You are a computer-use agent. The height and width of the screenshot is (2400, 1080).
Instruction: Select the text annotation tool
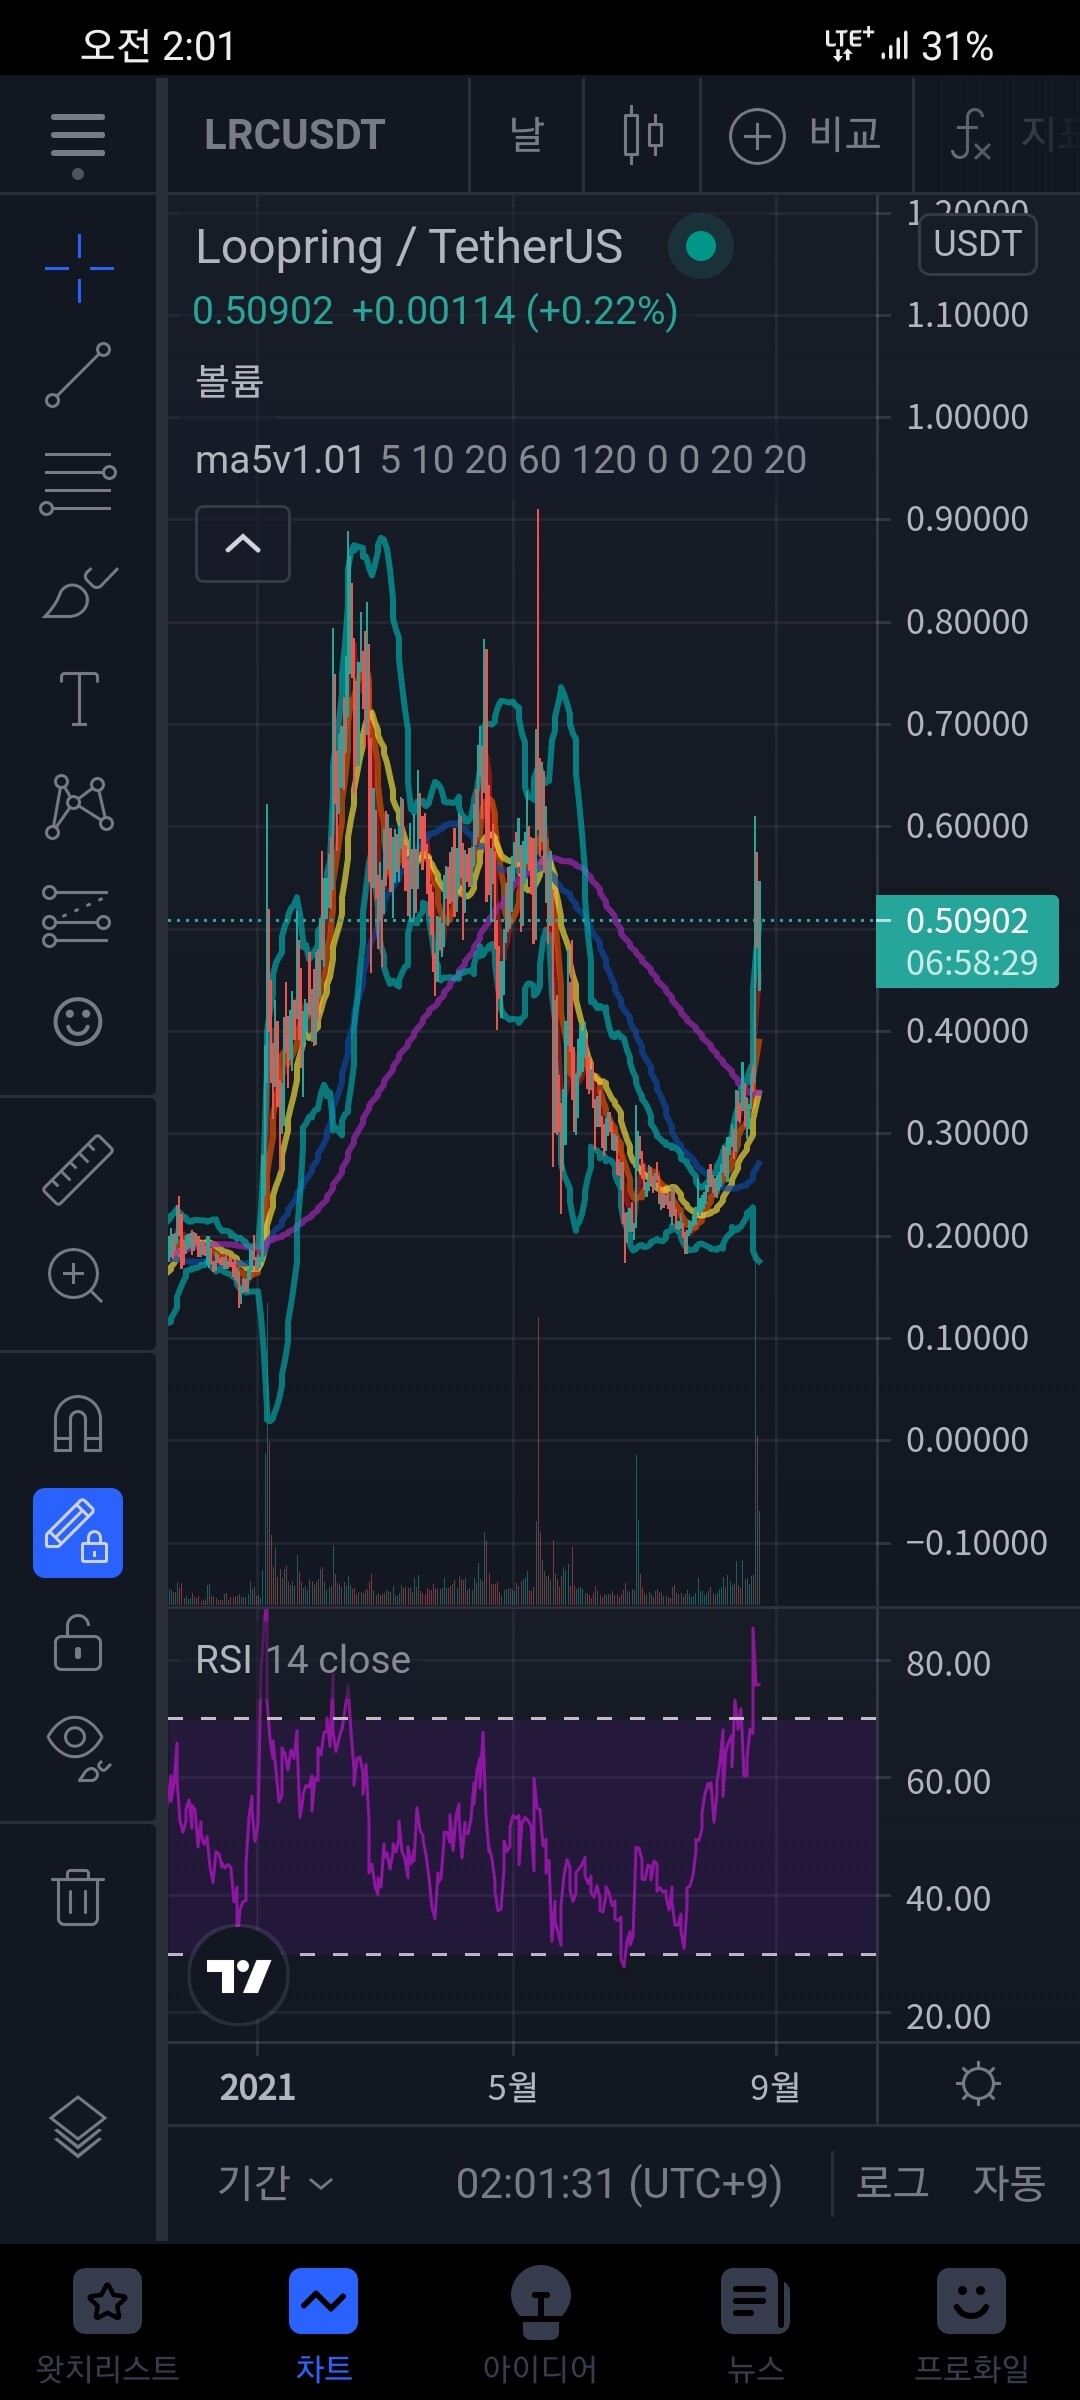79,698
